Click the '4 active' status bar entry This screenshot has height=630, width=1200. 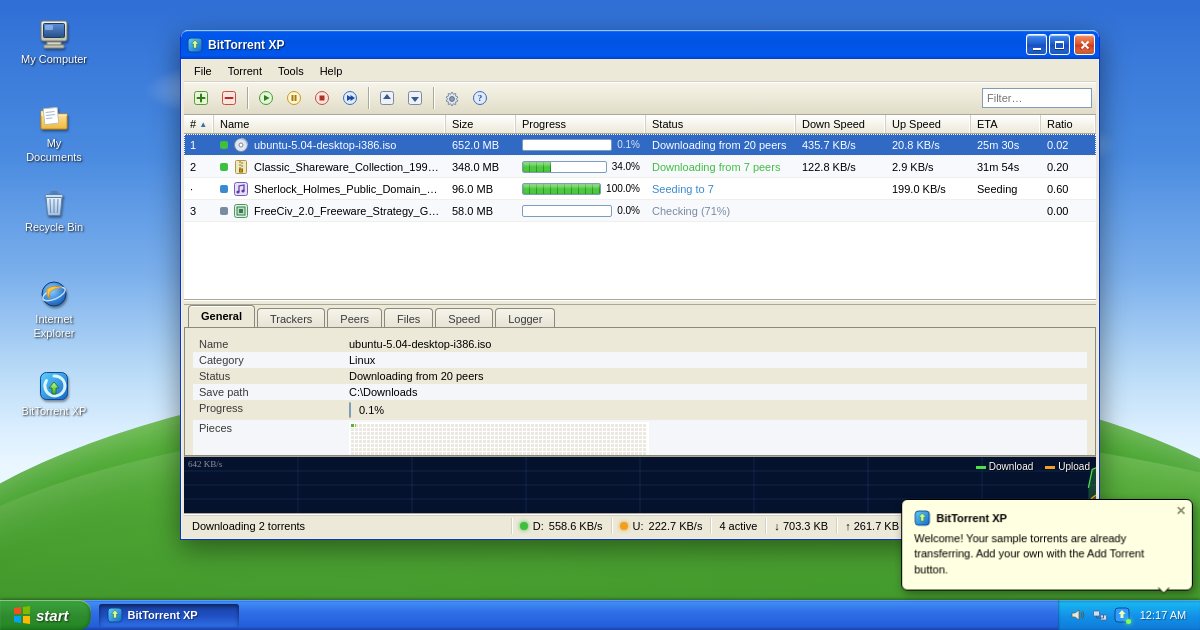(x=738, y=526)
